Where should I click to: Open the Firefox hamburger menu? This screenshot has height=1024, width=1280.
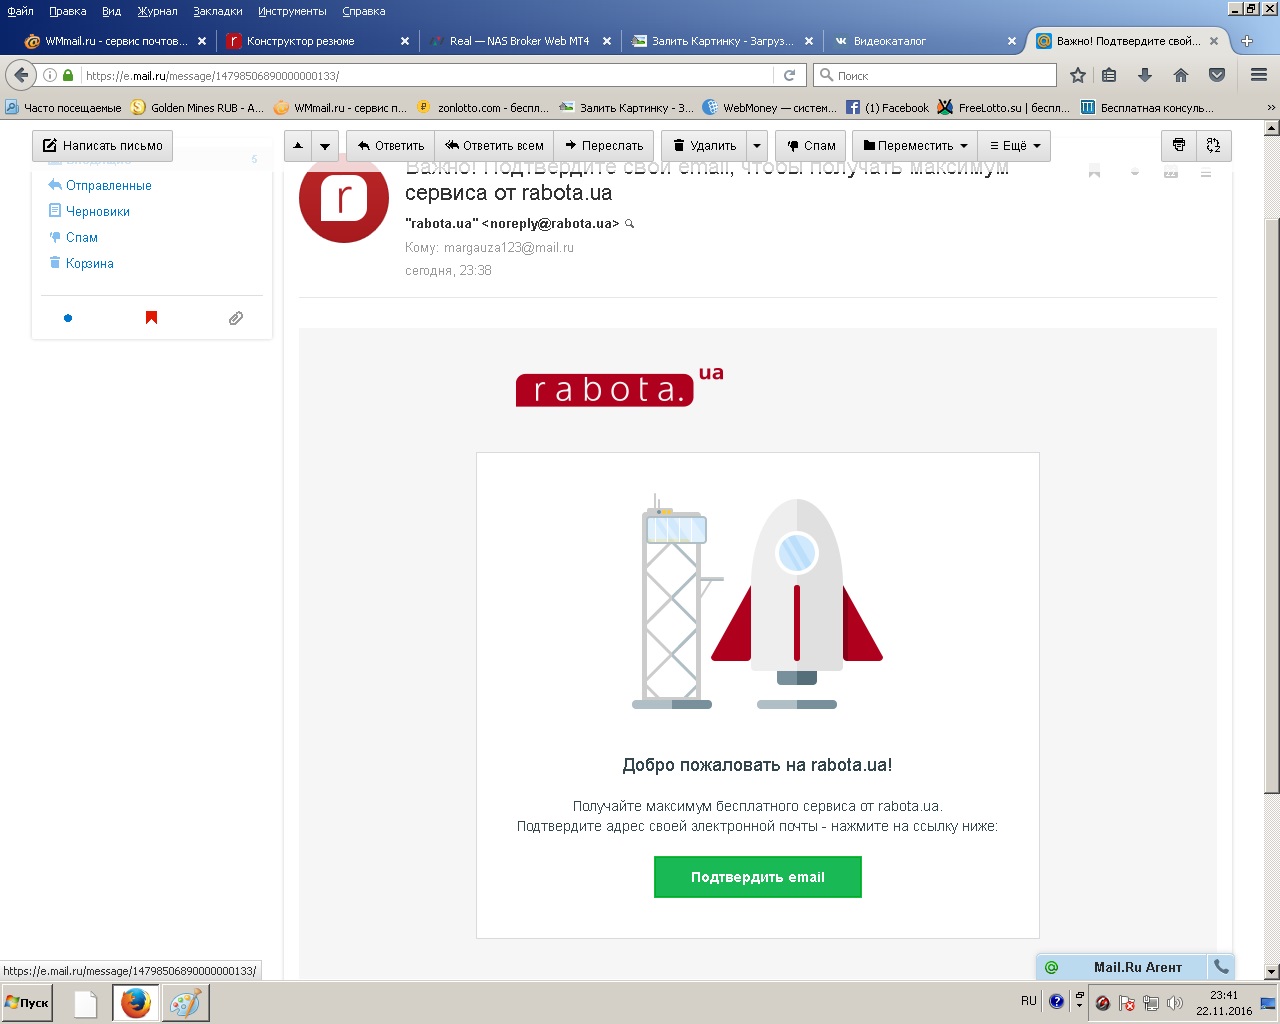pyautogui.click(x=1259, y=75)
